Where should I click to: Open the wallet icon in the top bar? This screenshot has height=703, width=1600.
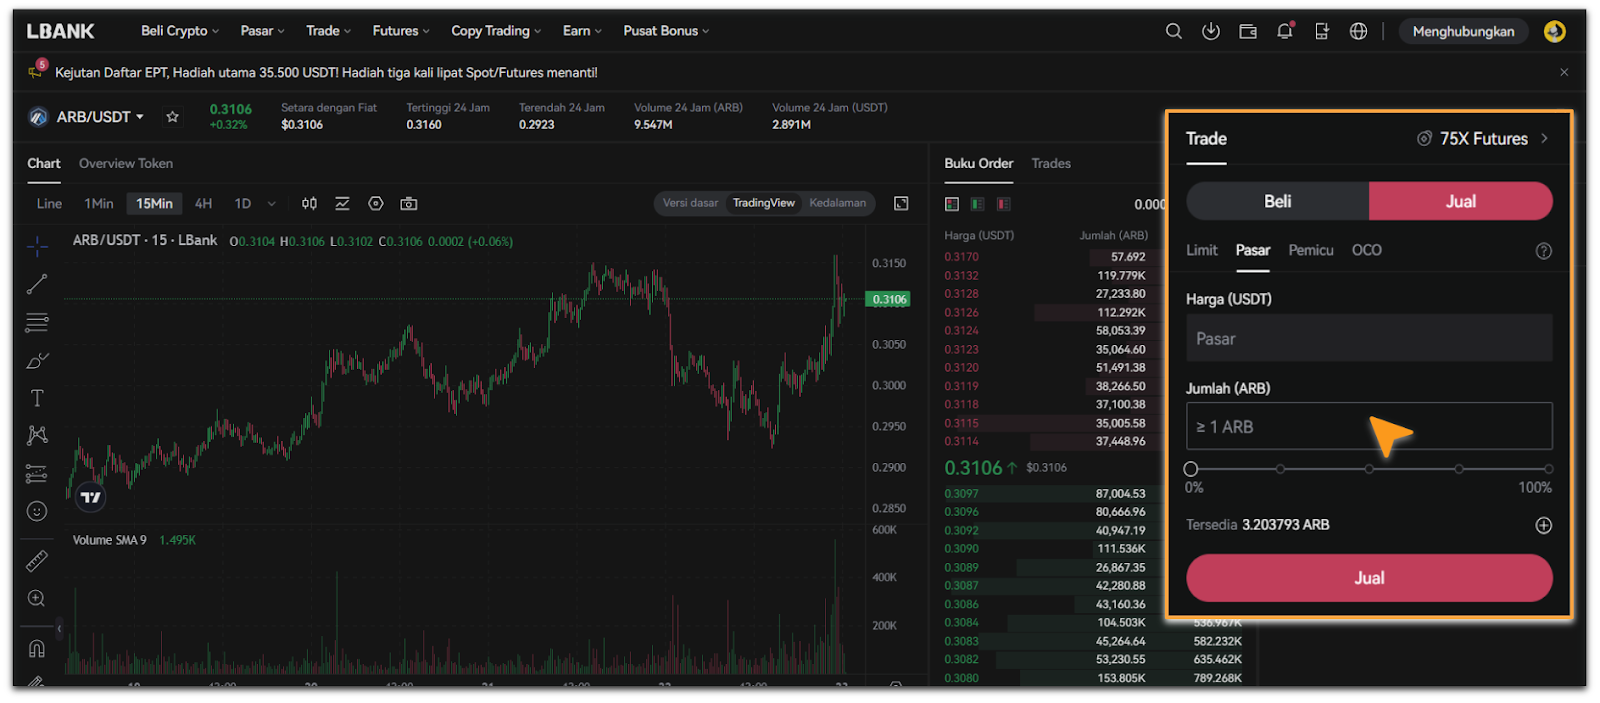(x=1248, y=31)
